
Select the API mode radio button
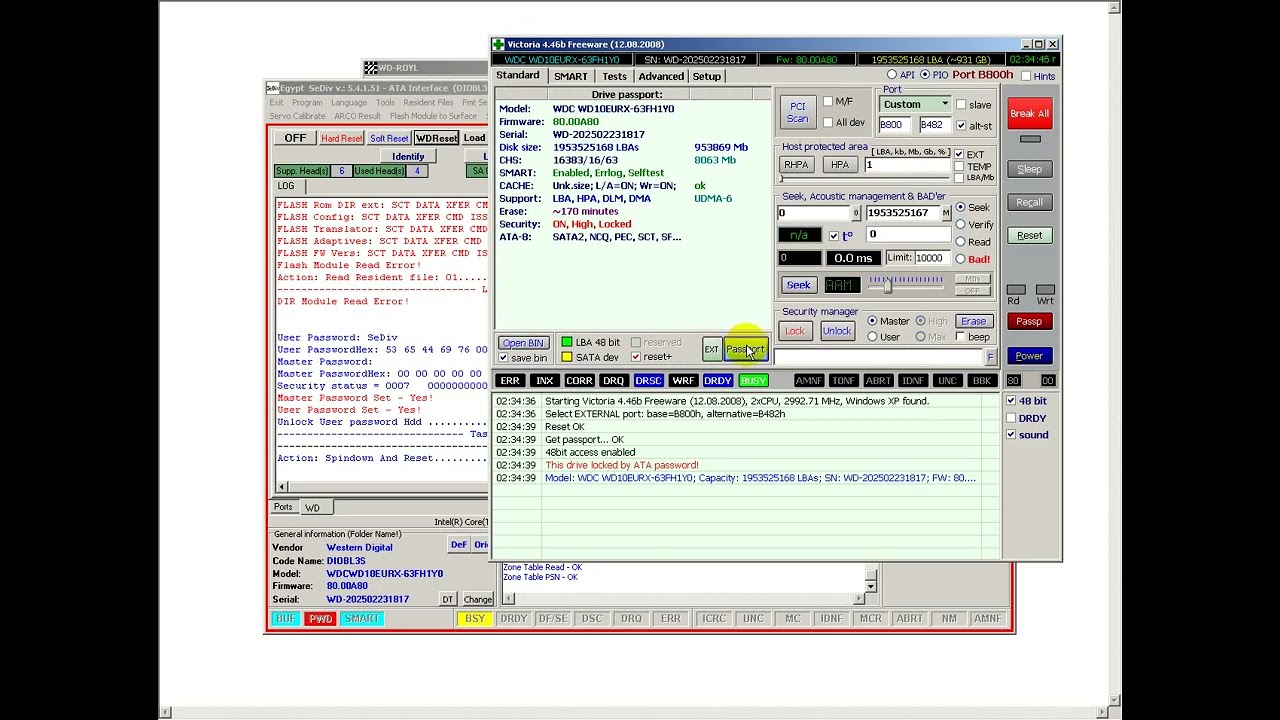click(x=892, y=76)
